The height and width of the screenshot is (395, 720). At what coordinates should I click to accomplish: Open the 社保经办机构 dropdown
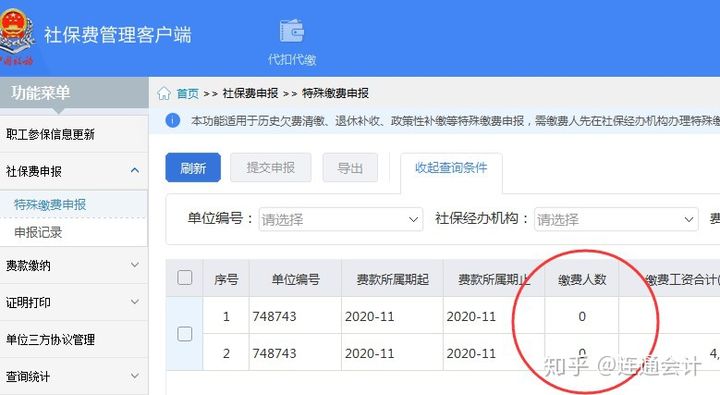[616, 220]
